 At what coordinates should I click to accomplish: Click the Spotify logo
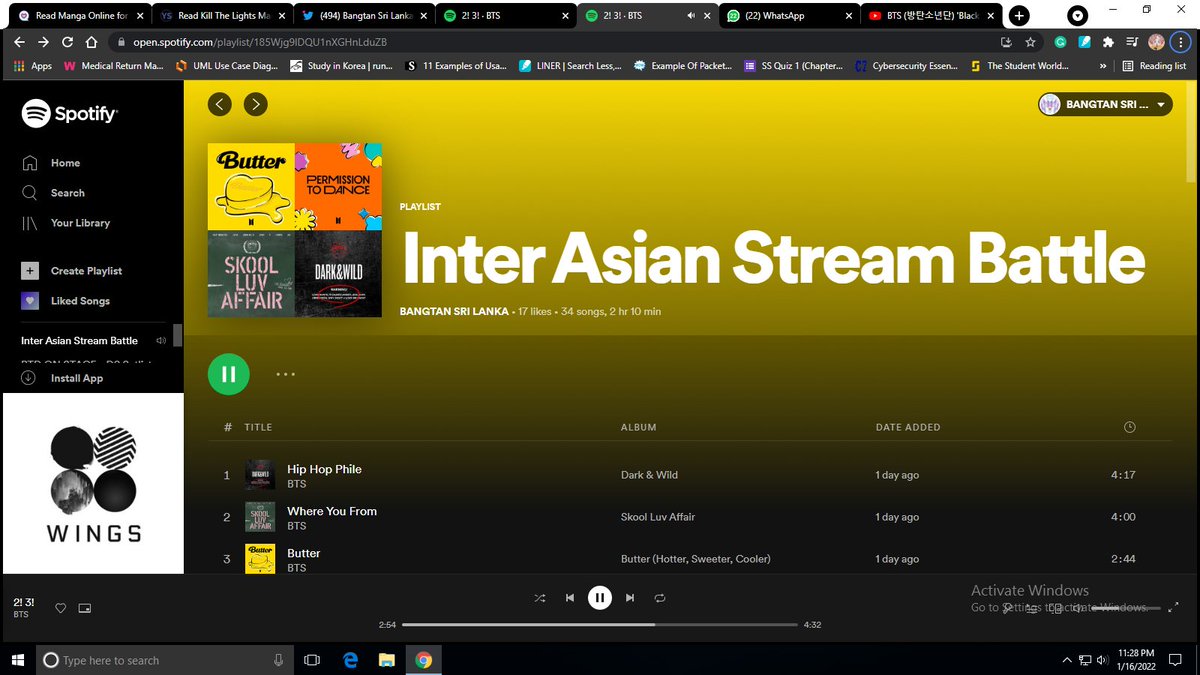pyautogui.click(x=69, y=114)
